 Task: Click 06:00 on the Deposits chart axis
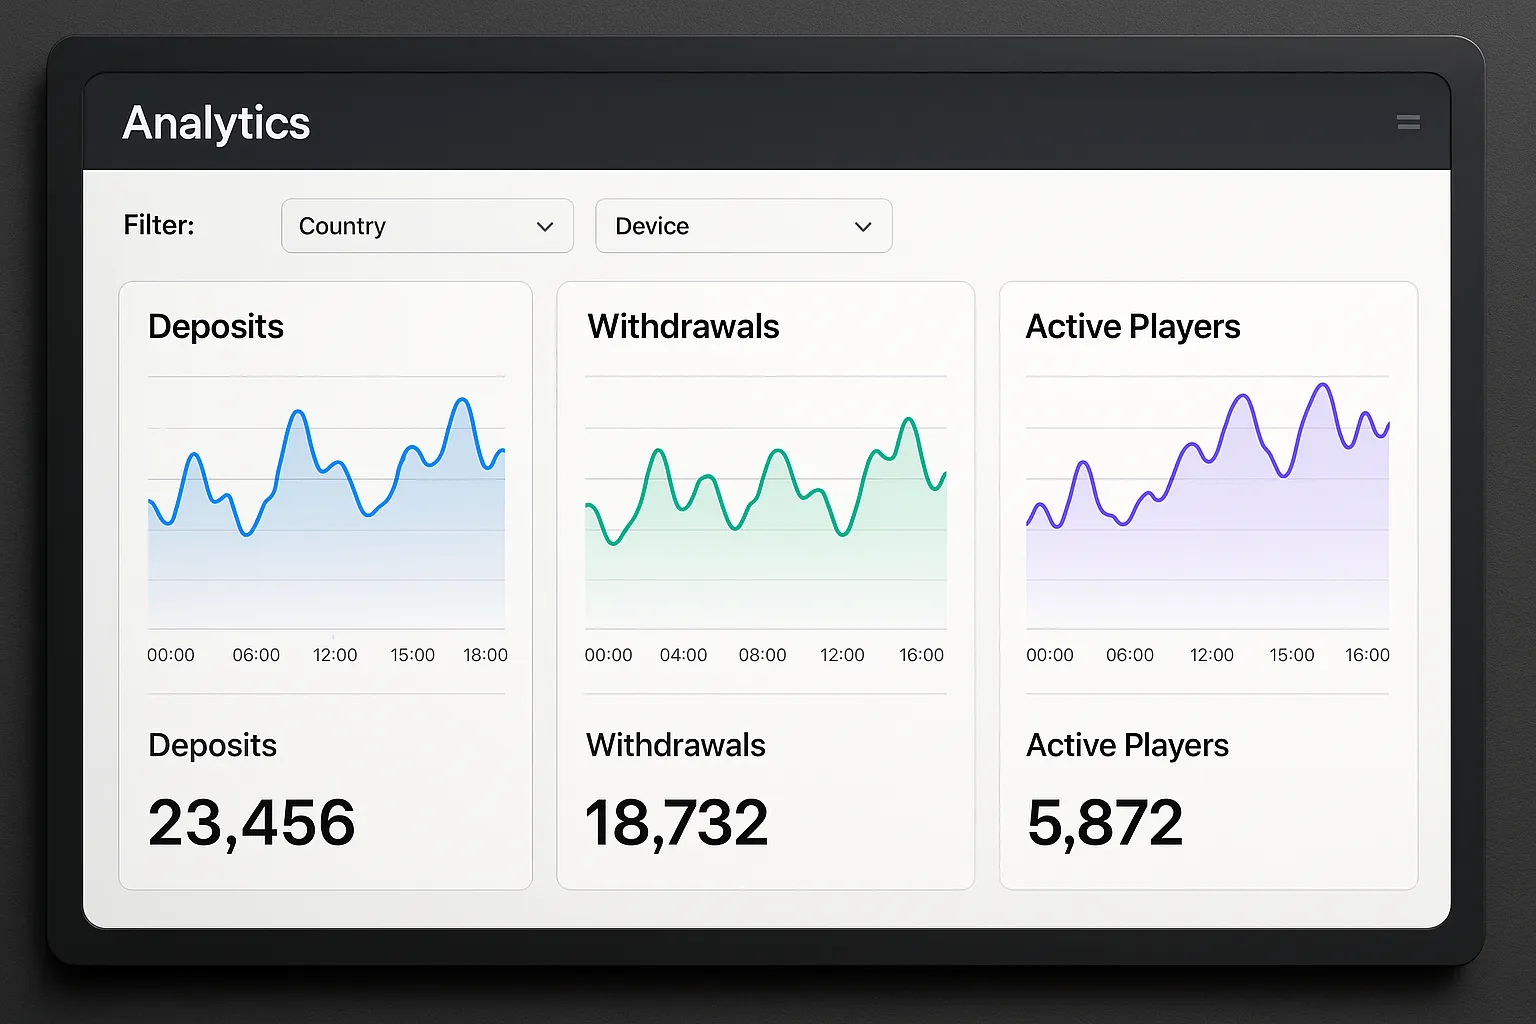(x=256, y=655)
